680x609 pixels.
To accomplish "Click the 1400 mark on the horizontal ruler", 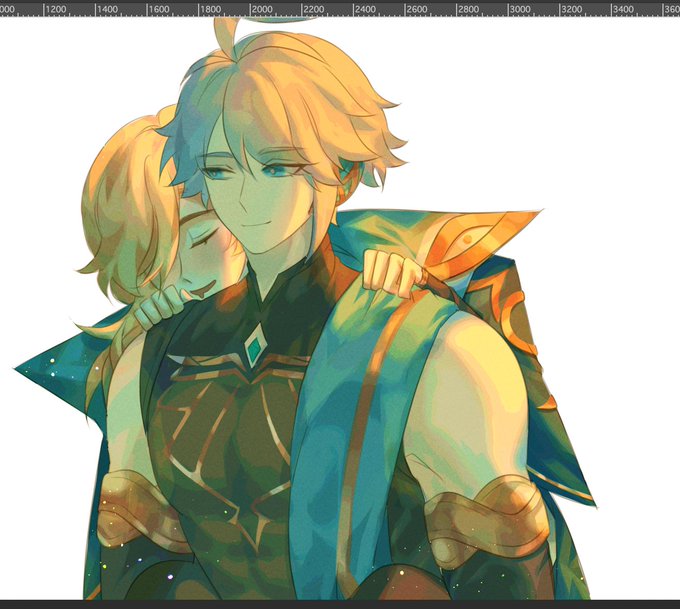I will coord(108,10).
